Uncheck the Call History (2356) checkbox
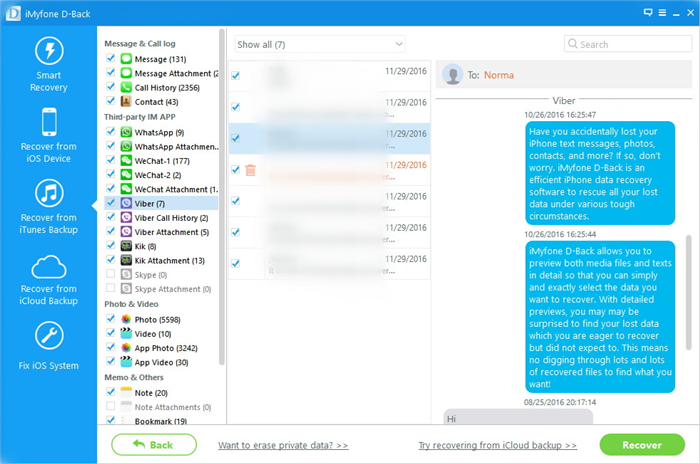The width and height of the screenshot is (700, 464). [111, 87]
